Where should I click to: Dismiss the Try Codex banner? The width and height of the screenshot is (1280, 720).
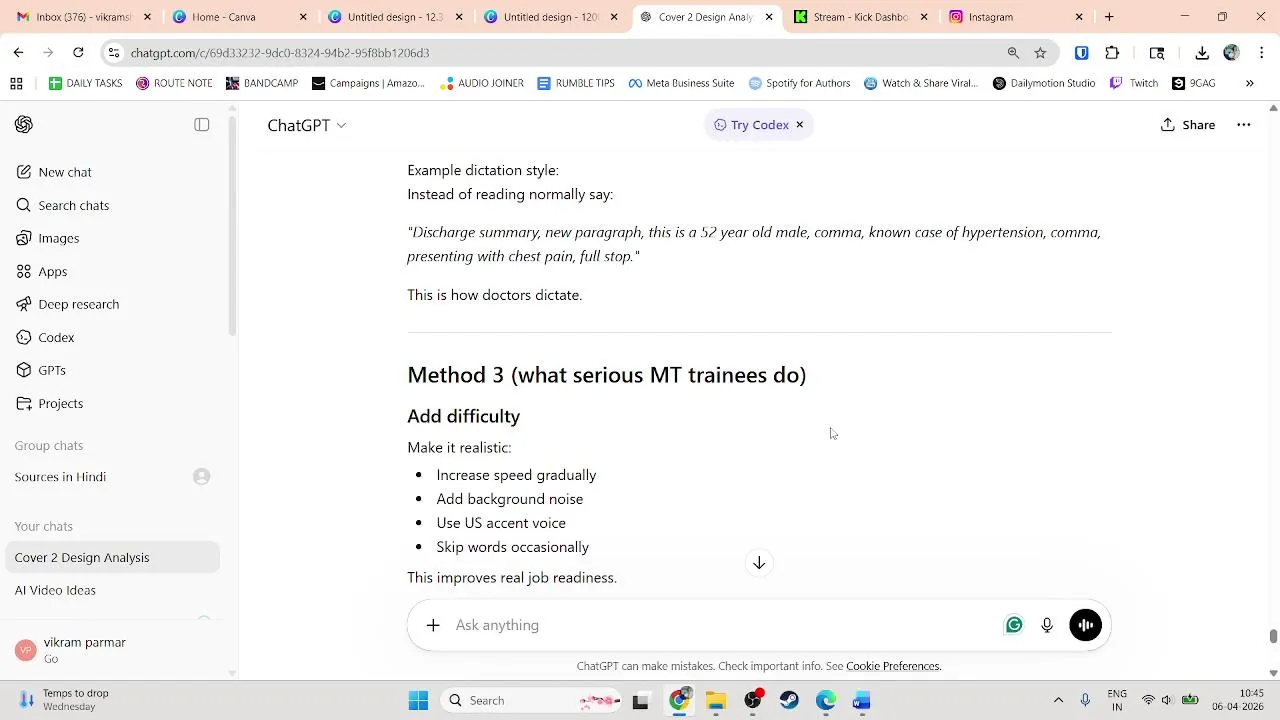tap(799, 125)
